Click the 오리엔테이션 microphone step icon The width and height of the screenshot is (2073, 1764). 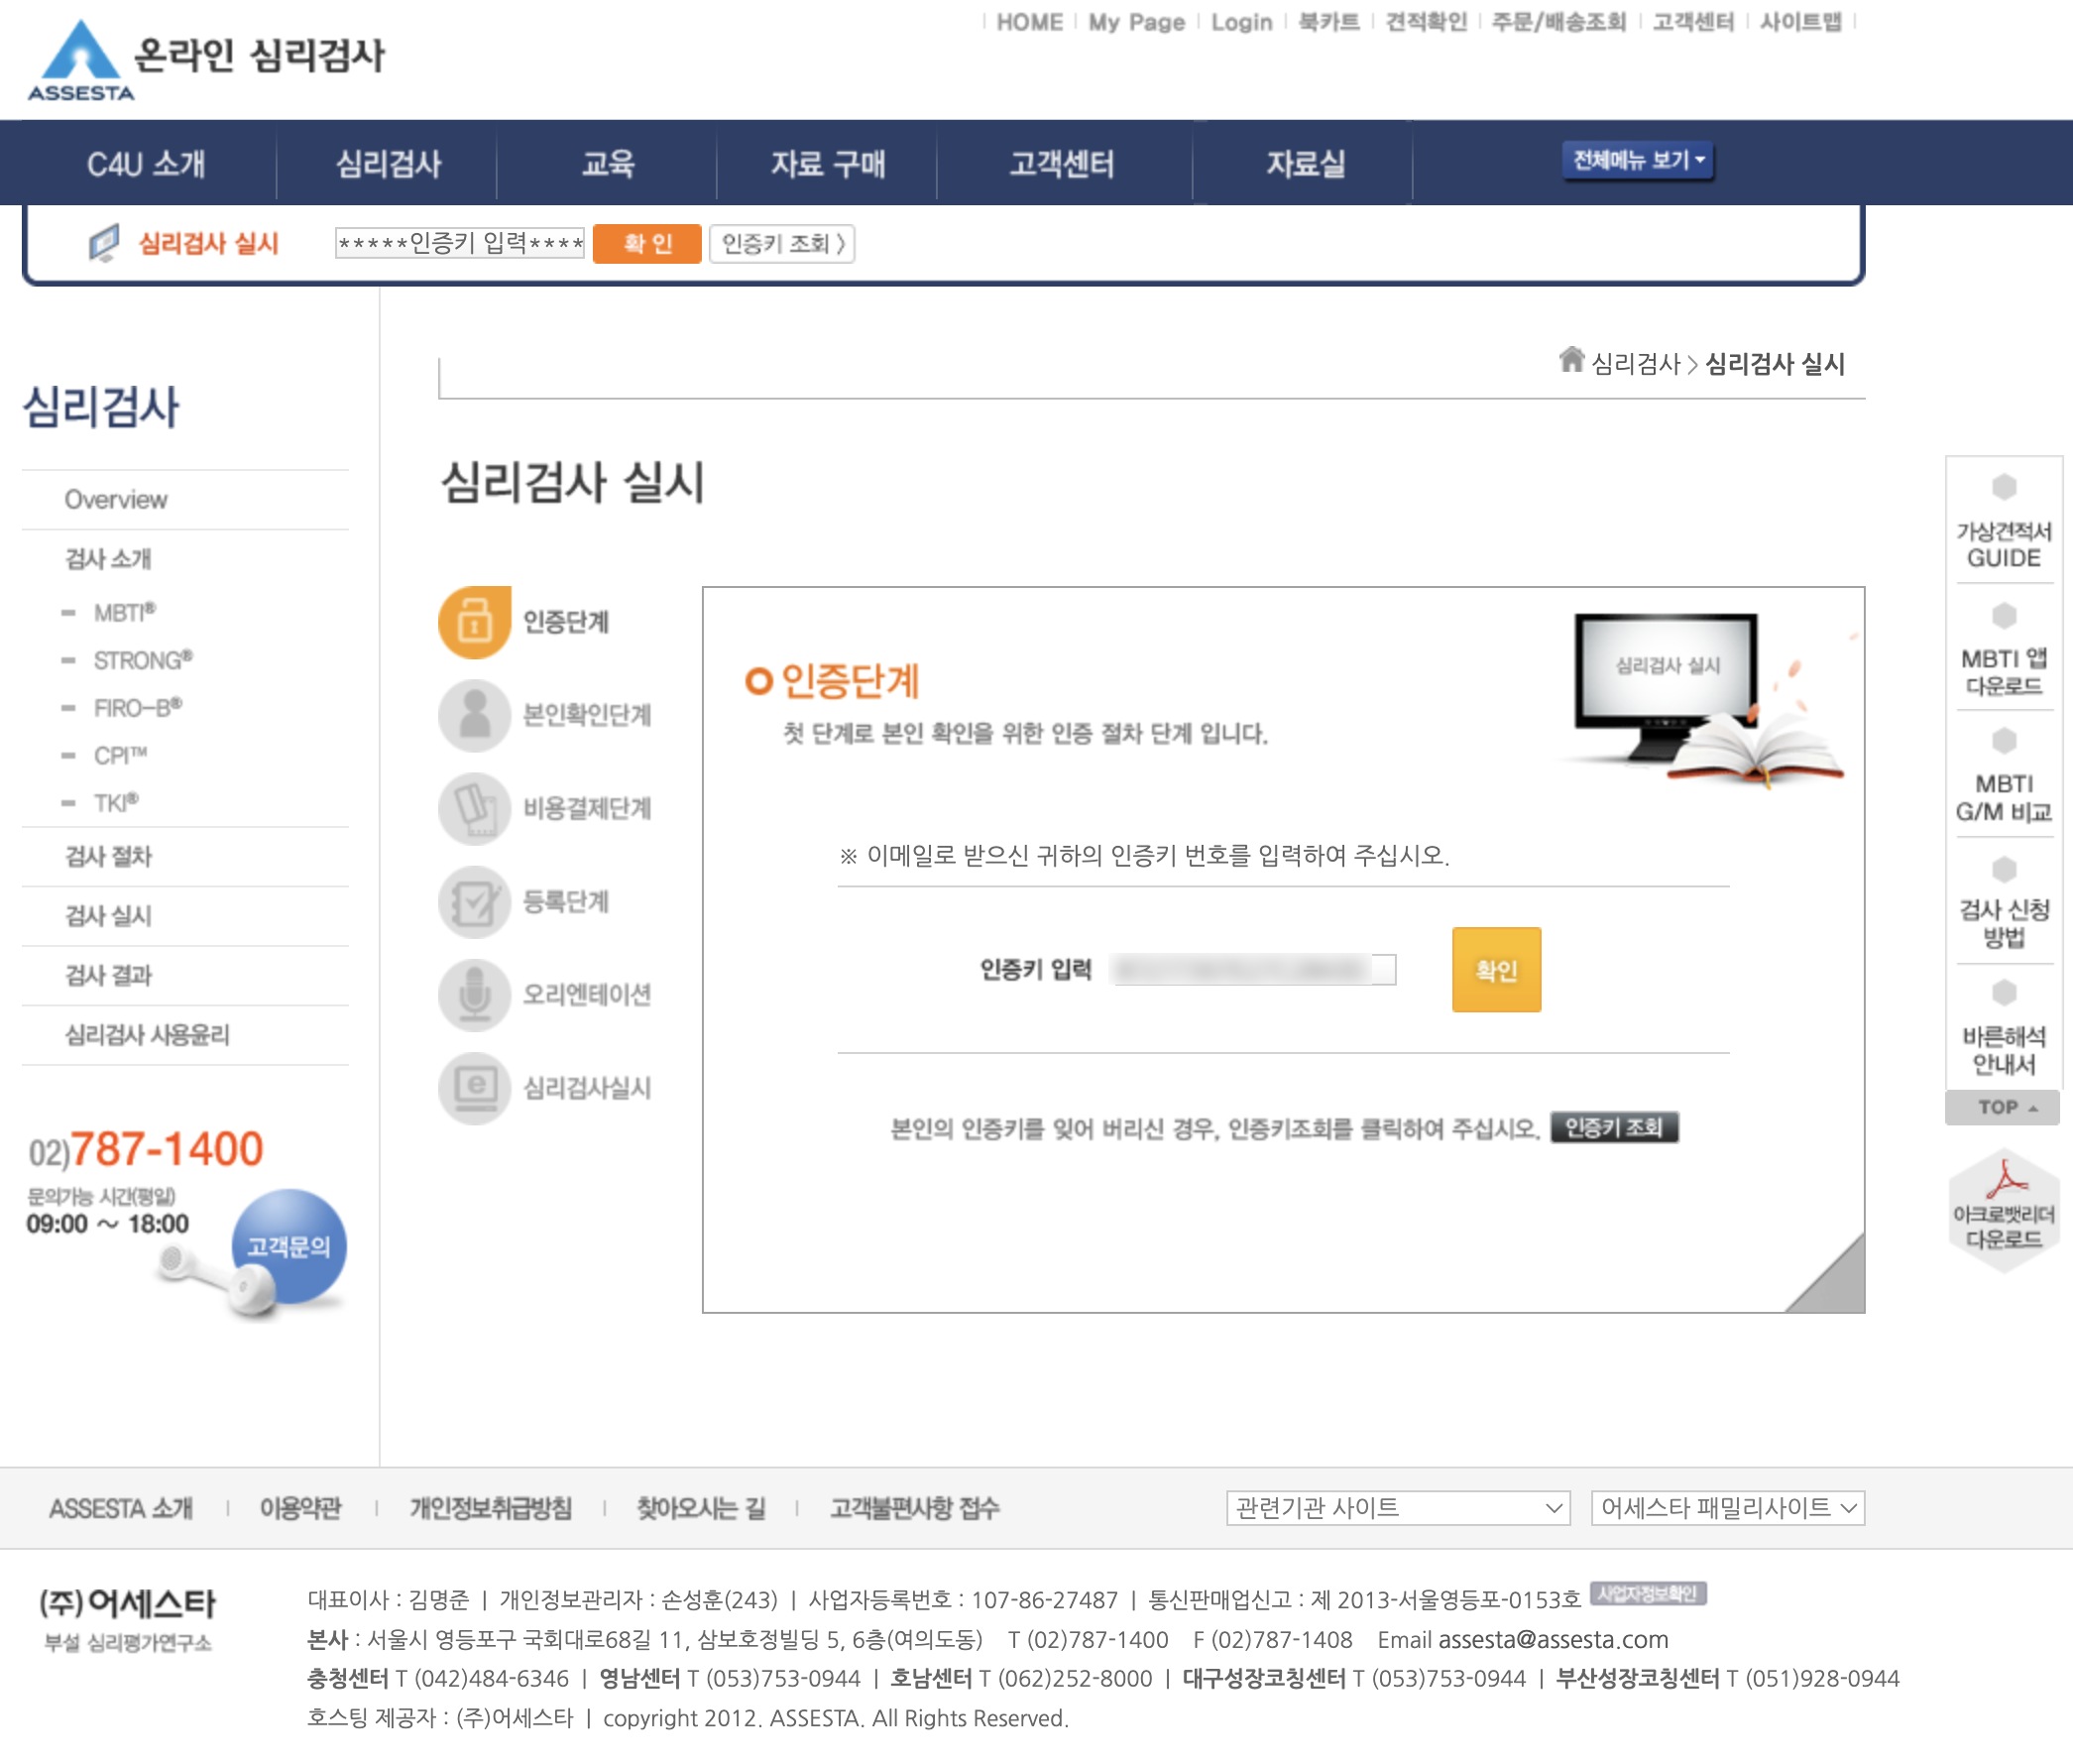474,994
